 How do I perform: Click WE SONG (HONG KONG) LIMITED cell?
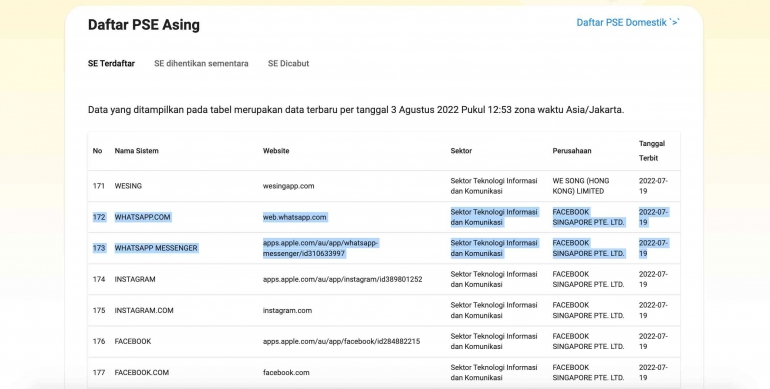pyautogui.click(x=581, y=186)
